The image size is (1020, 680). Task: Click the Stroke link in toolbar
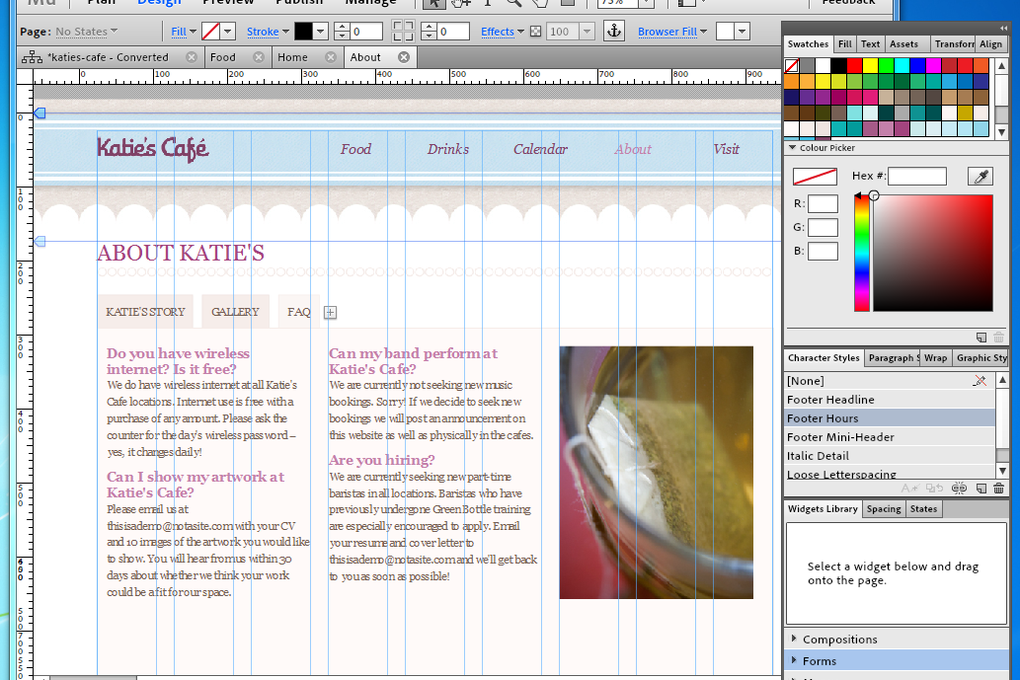[x=263, y=31]
